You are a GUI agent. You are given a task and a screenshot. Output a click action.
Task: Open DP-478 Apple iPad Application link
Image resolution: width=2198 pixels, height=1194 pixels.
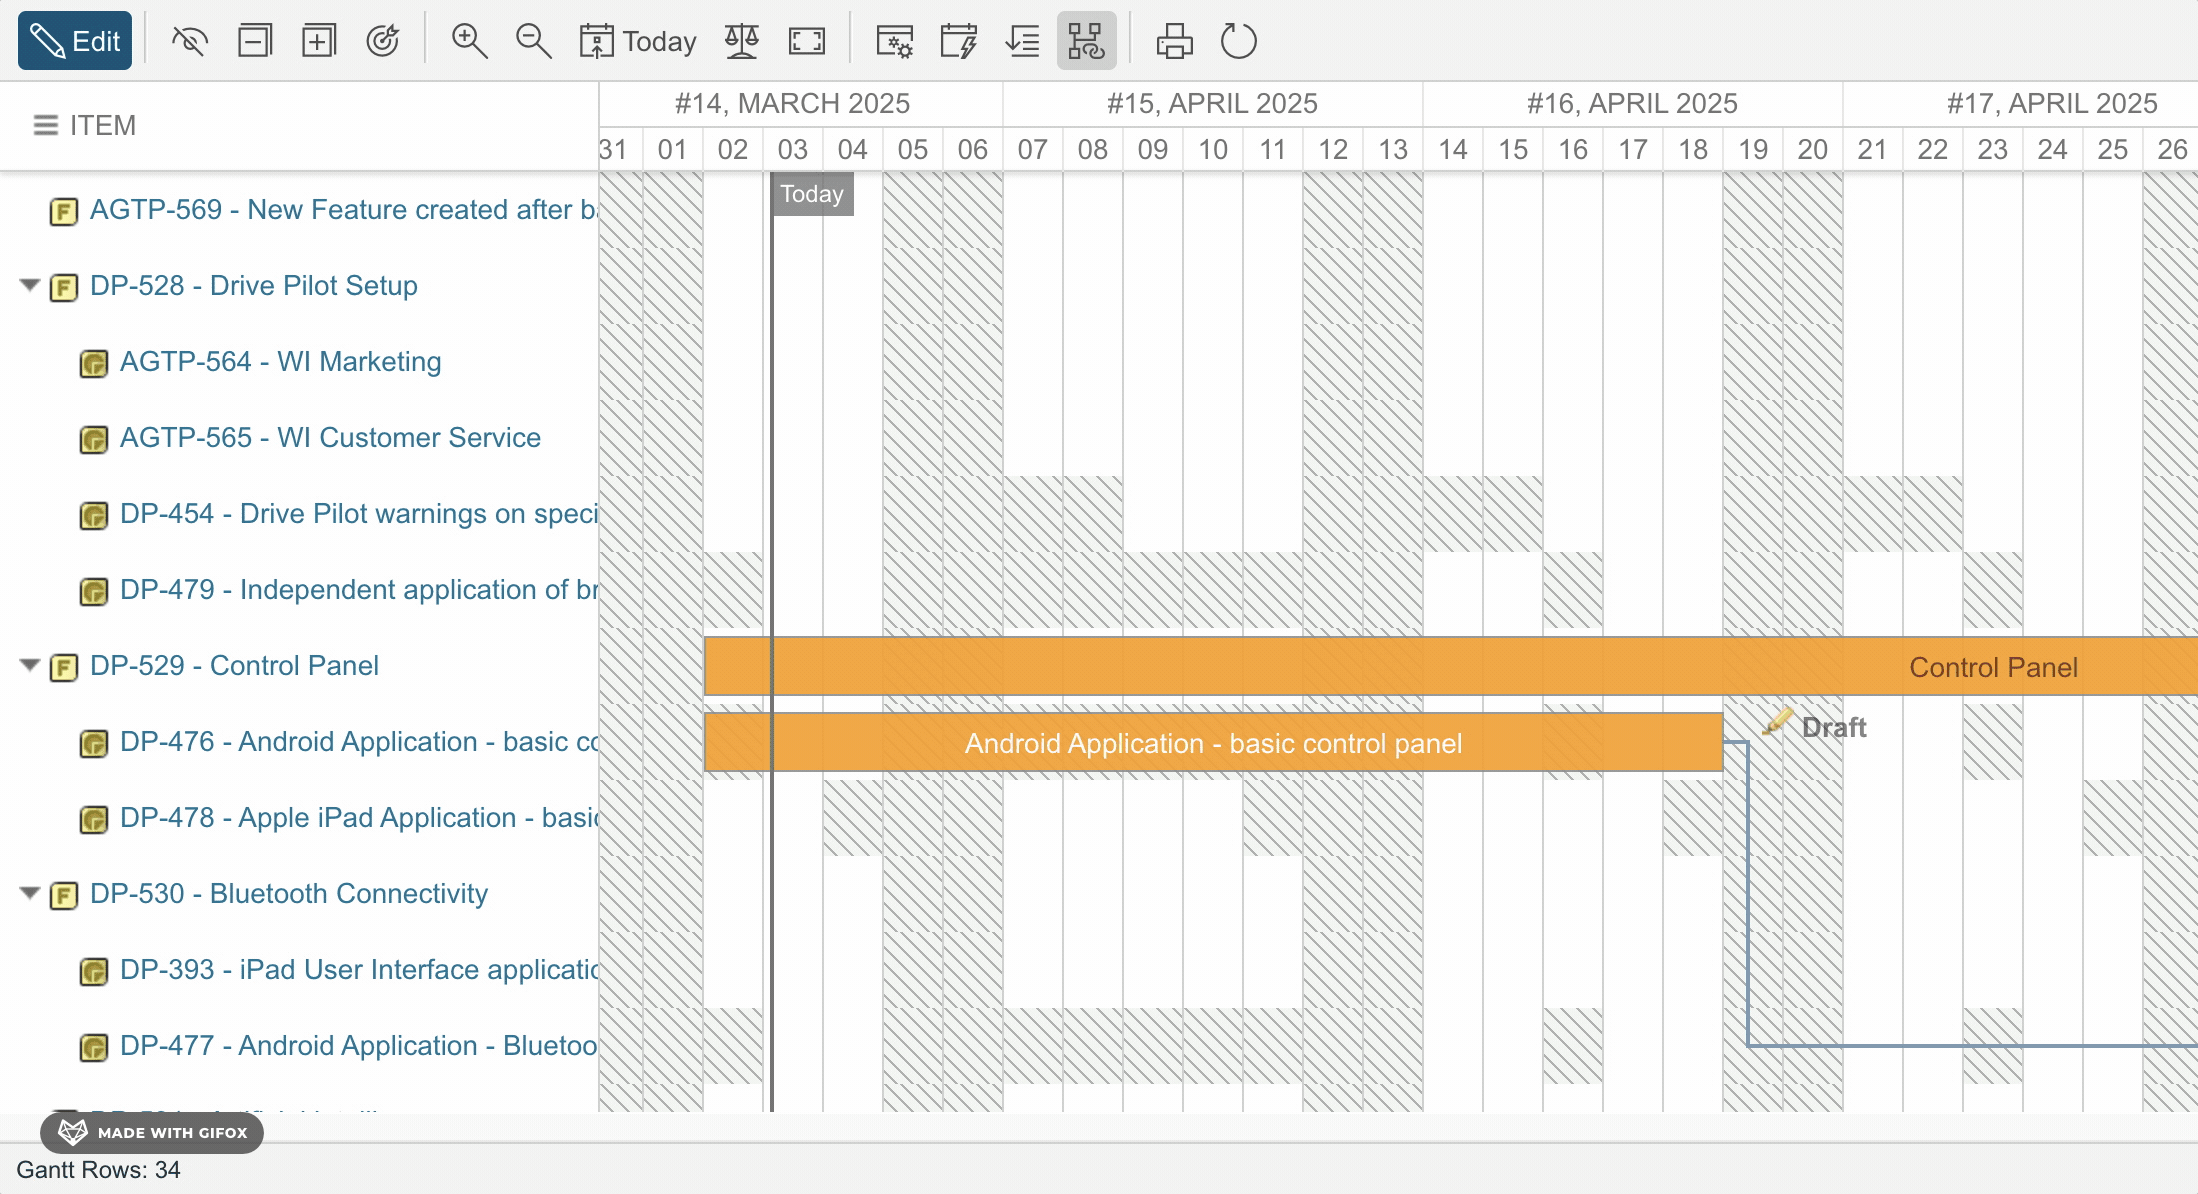tap(358, 818)
